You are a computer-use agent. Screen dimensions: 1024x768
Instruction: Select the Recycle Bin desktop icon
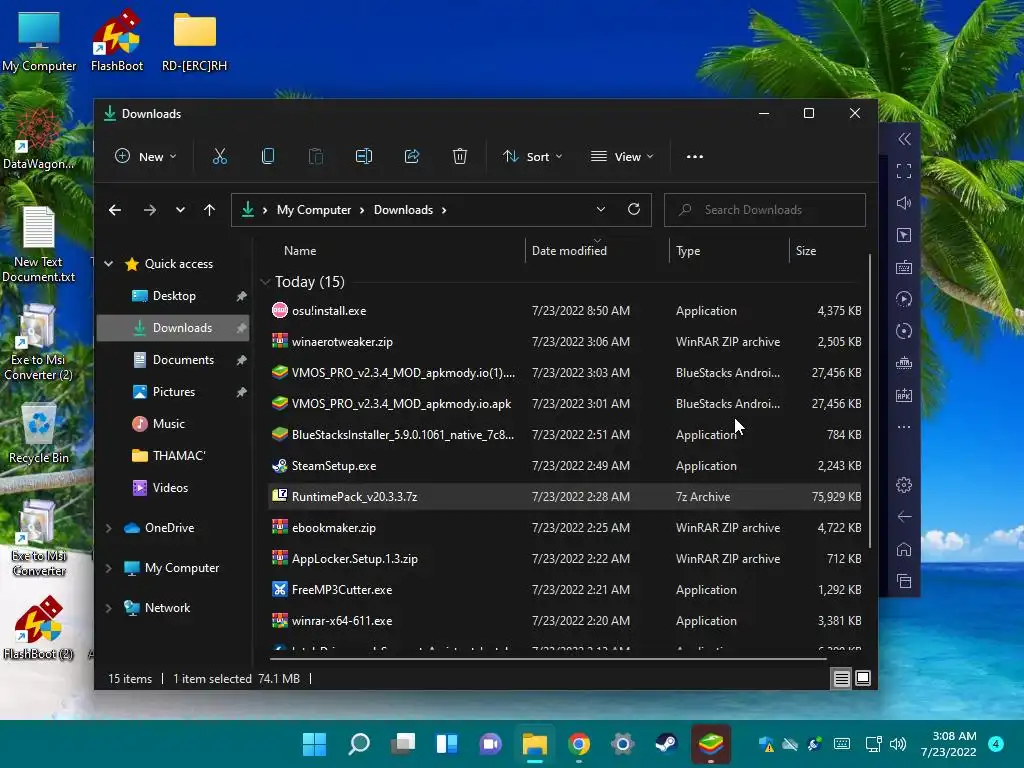(x=39, y=434)
